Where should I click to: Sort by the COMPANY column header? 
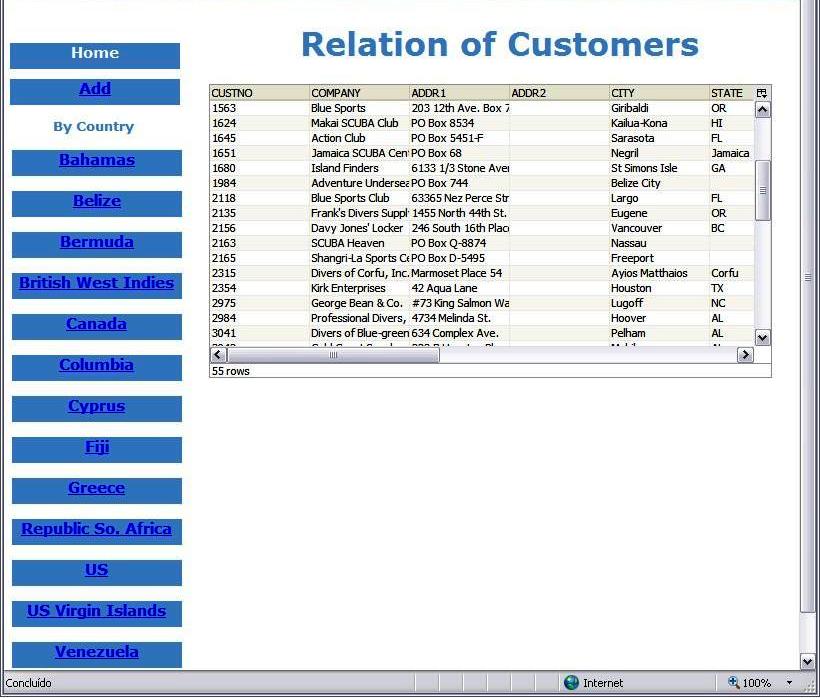[359, 93]
